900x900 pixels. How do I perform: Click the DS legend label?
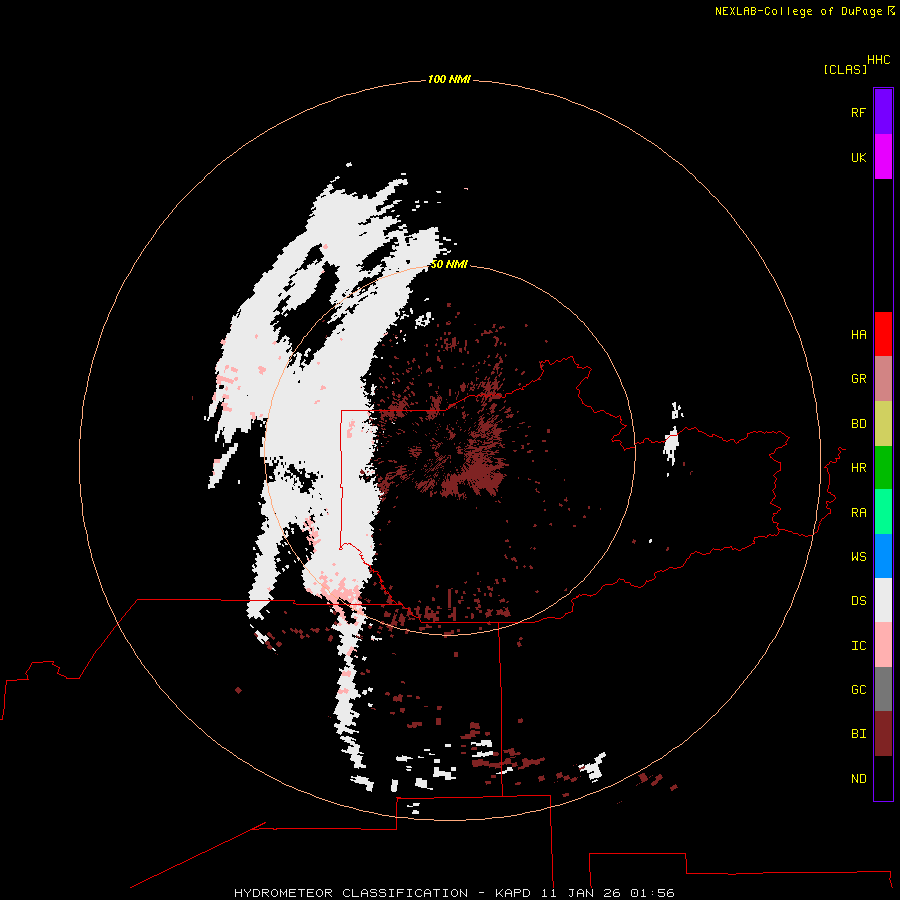[x=858, y=601]
